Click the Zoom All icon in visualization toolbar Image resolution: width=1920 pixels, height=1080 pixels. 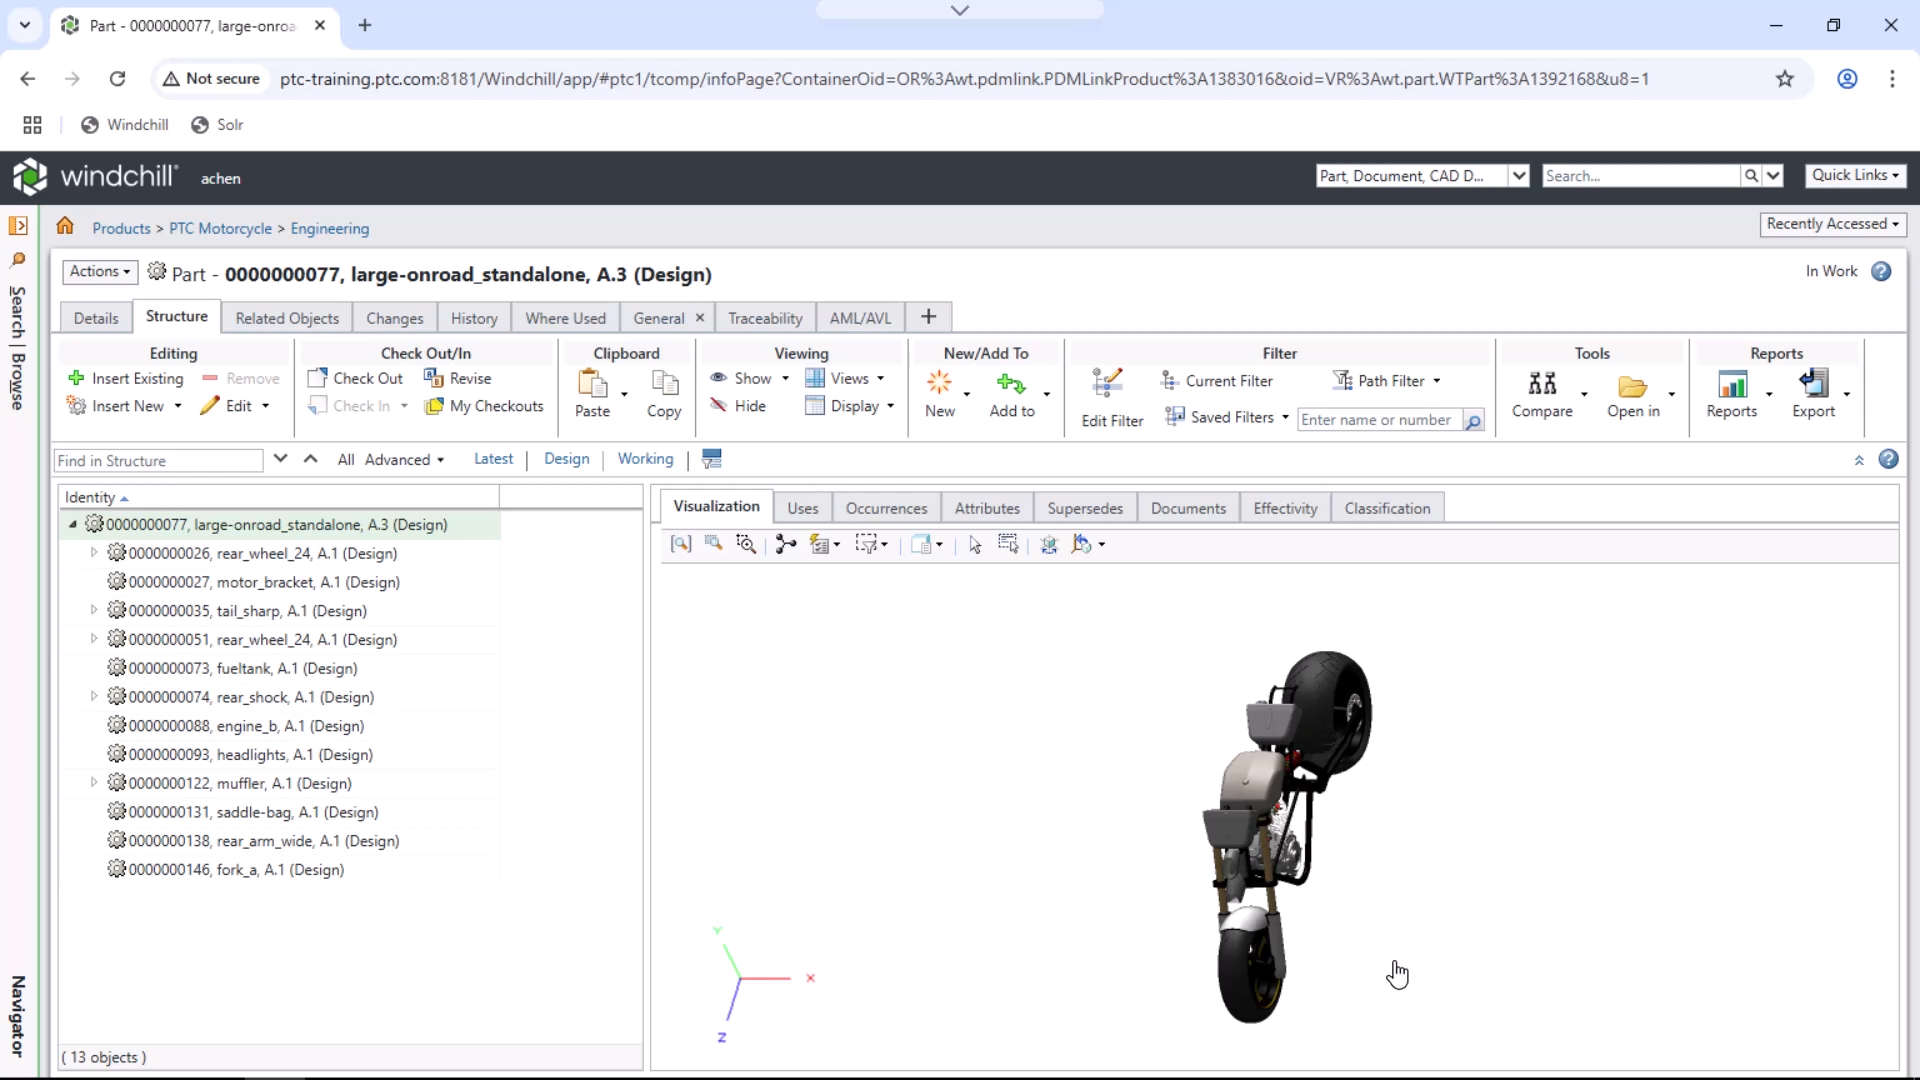pos(681,544)
